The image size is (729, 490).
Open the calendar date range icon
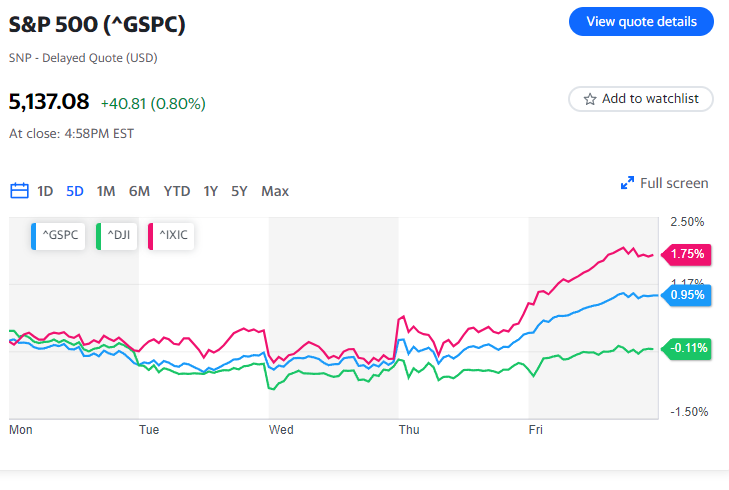pos(19,191)
